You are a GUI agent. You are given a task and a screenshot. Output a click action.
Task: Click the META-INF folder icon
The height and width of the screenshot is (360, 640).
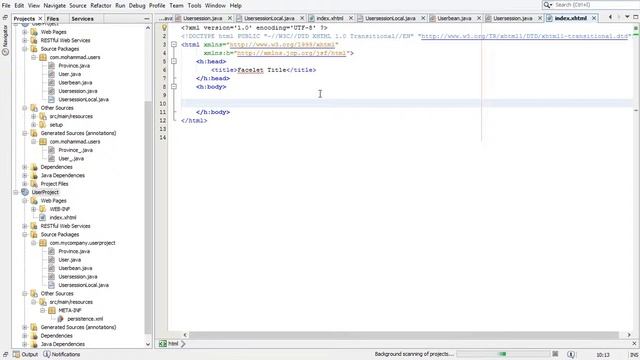point(51,310)
